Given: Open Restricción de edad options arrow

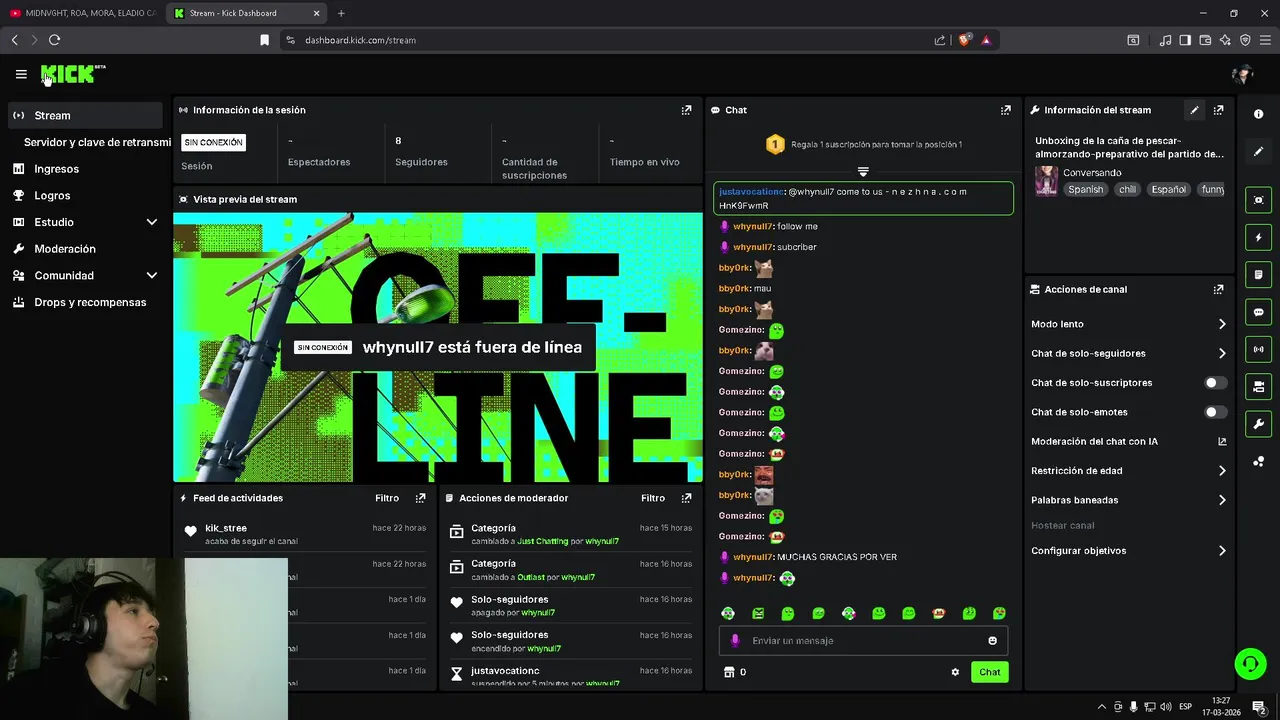Looking at the screenshot, I should point(1222,470).
